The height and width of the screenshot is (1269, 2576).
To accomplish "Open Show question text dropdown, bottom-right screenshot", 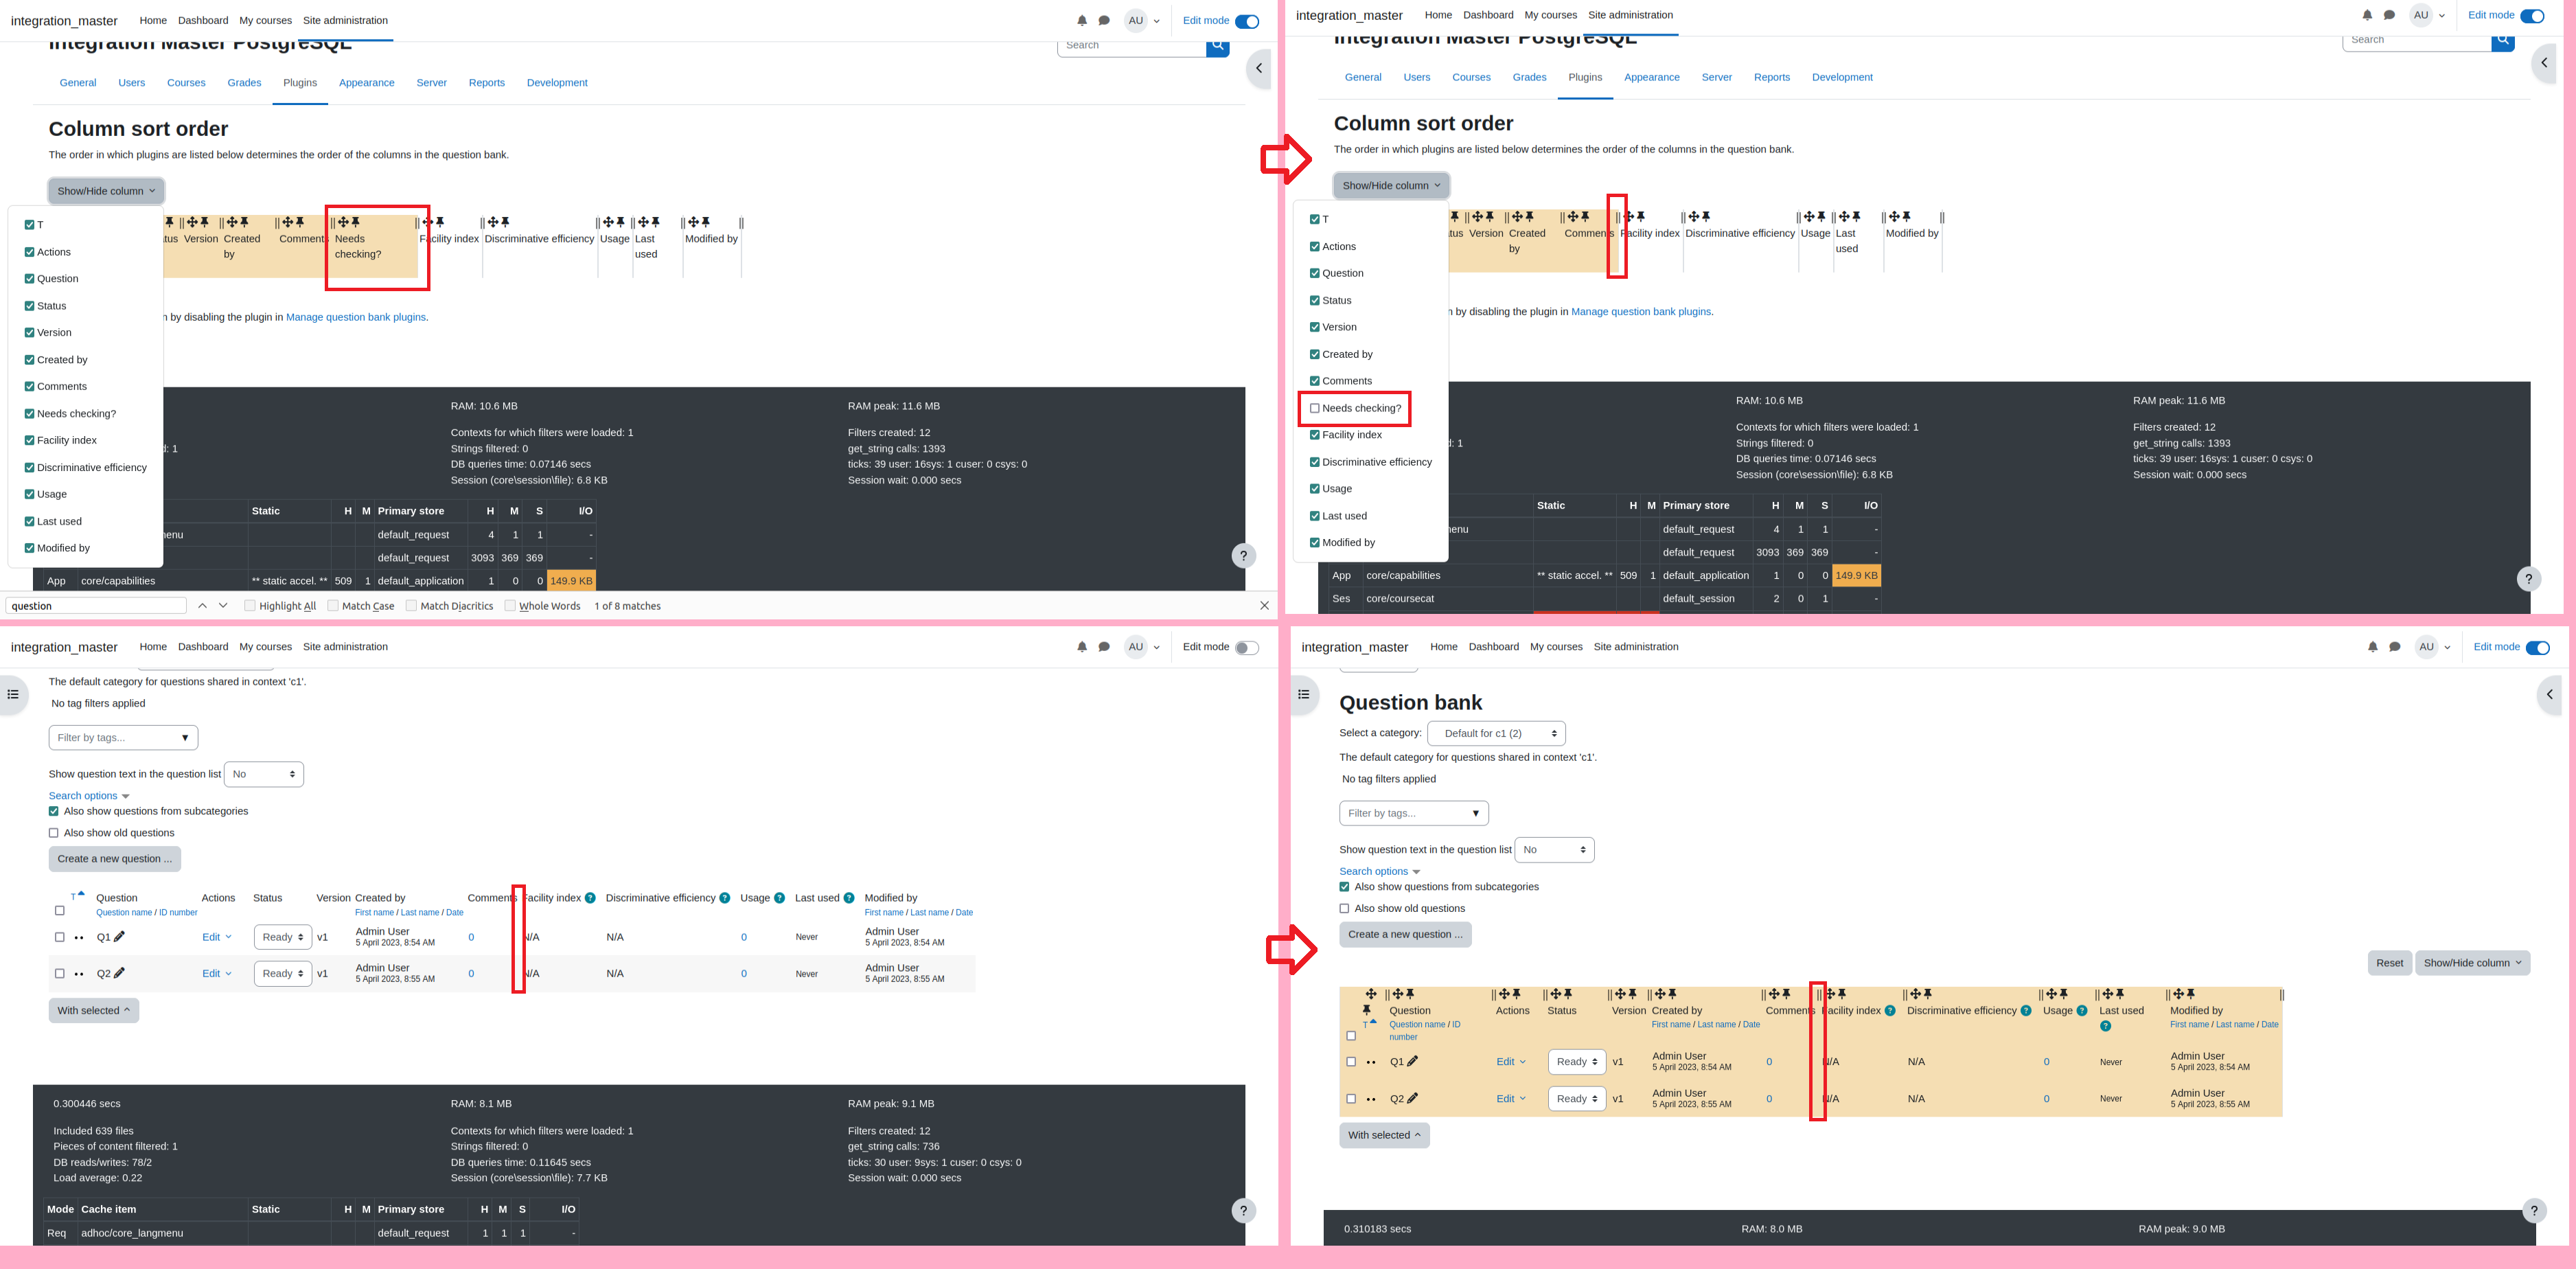I will 1554,849.
